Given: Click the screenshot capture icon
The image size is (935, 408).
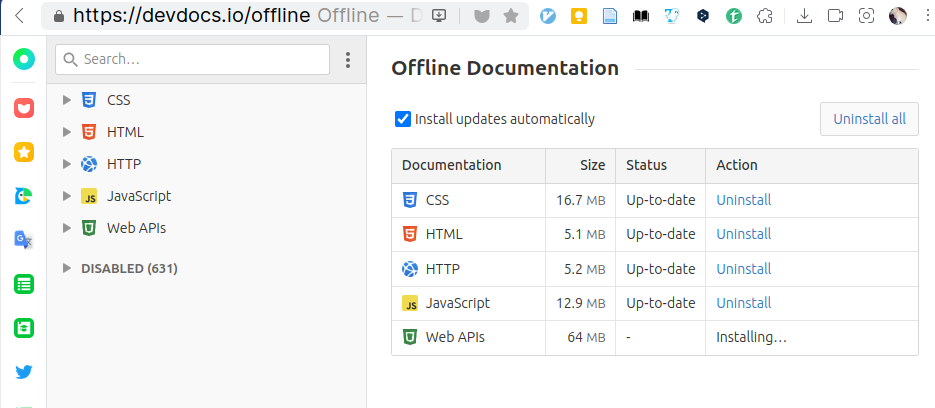Looking at the screenshot, I should click(866, 16).
